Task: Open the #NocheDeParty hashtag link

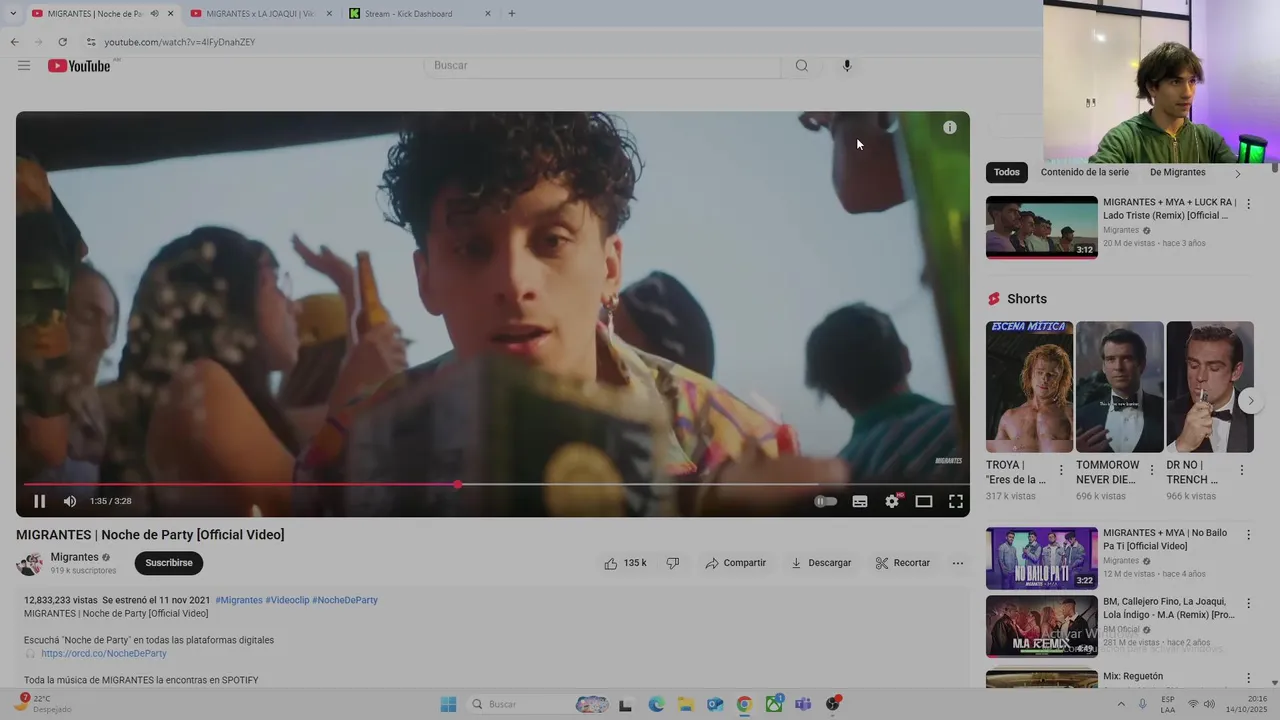Action: click(x=345, y=600)
